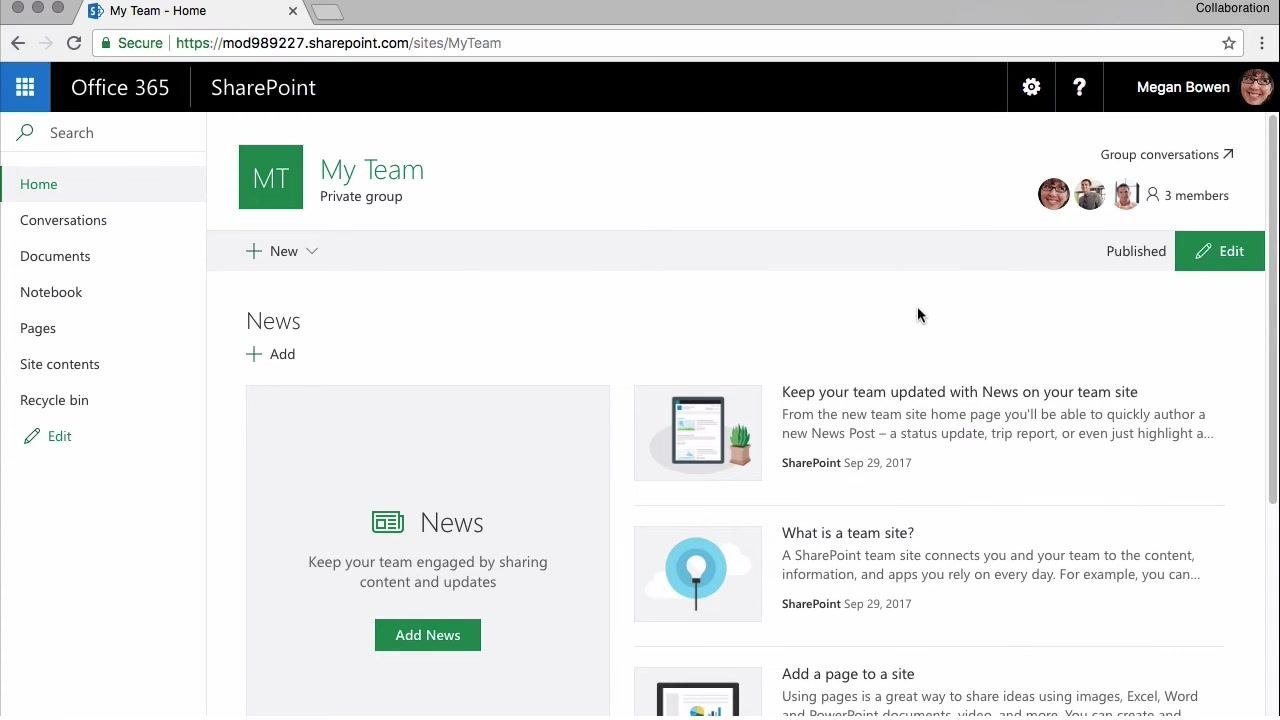Open Group conversations link
This screenshot has width=1280, height=720.
coord(1167,154)
